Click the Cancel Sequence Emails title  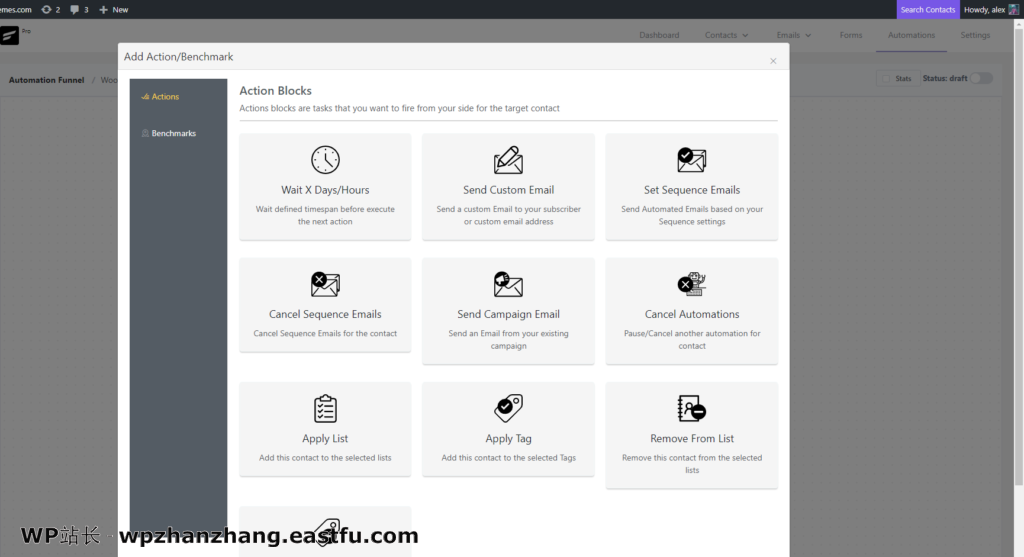click(x=325, y=314)
